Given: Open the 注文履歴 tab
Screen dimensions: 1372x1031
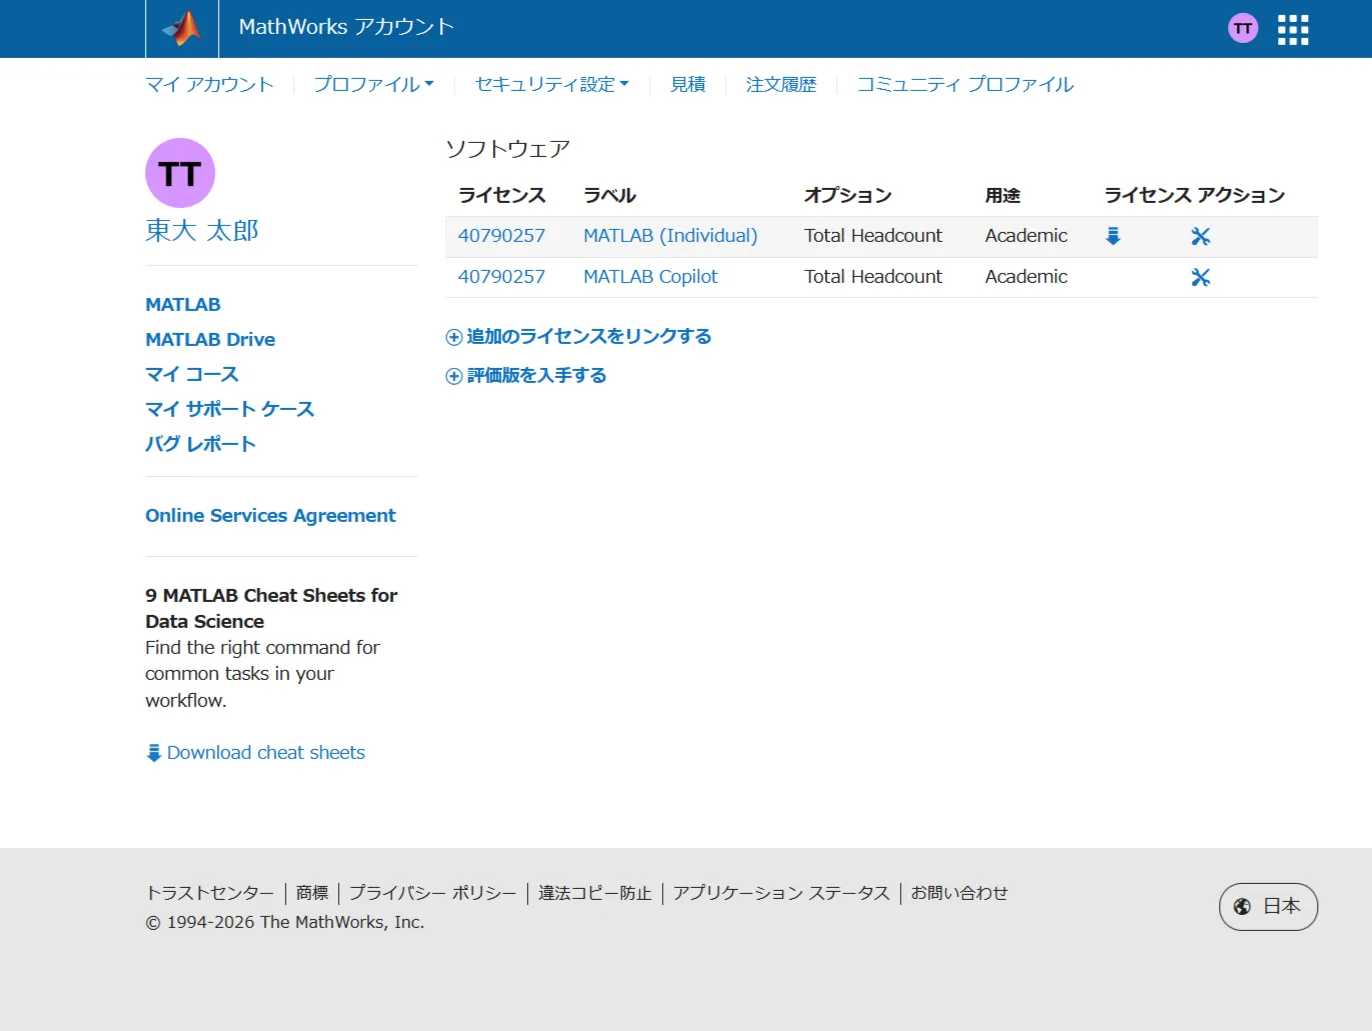Looking at the screenshot, I should tap(781, 85).
